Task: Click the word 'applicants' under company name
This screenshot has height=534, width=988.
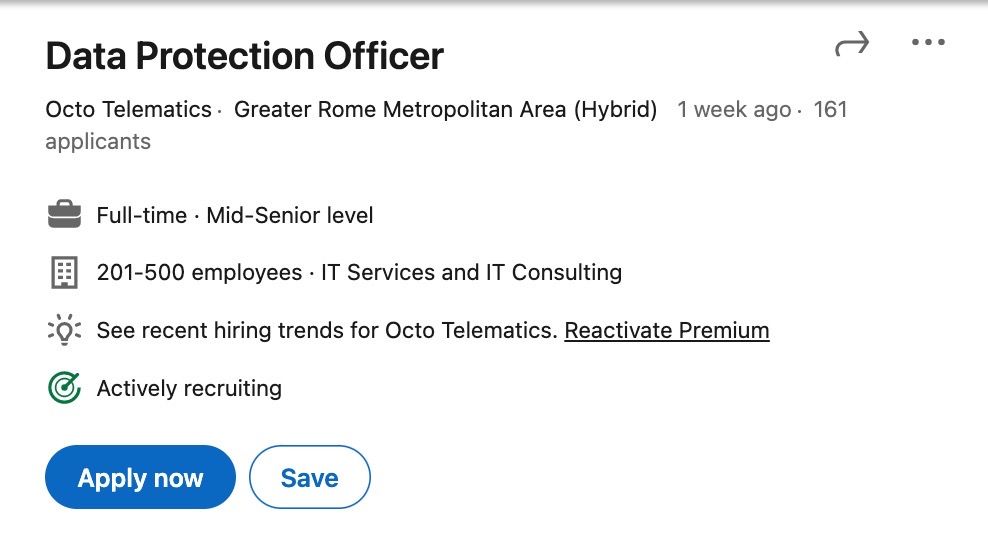Action: click(x=98, y=141)
